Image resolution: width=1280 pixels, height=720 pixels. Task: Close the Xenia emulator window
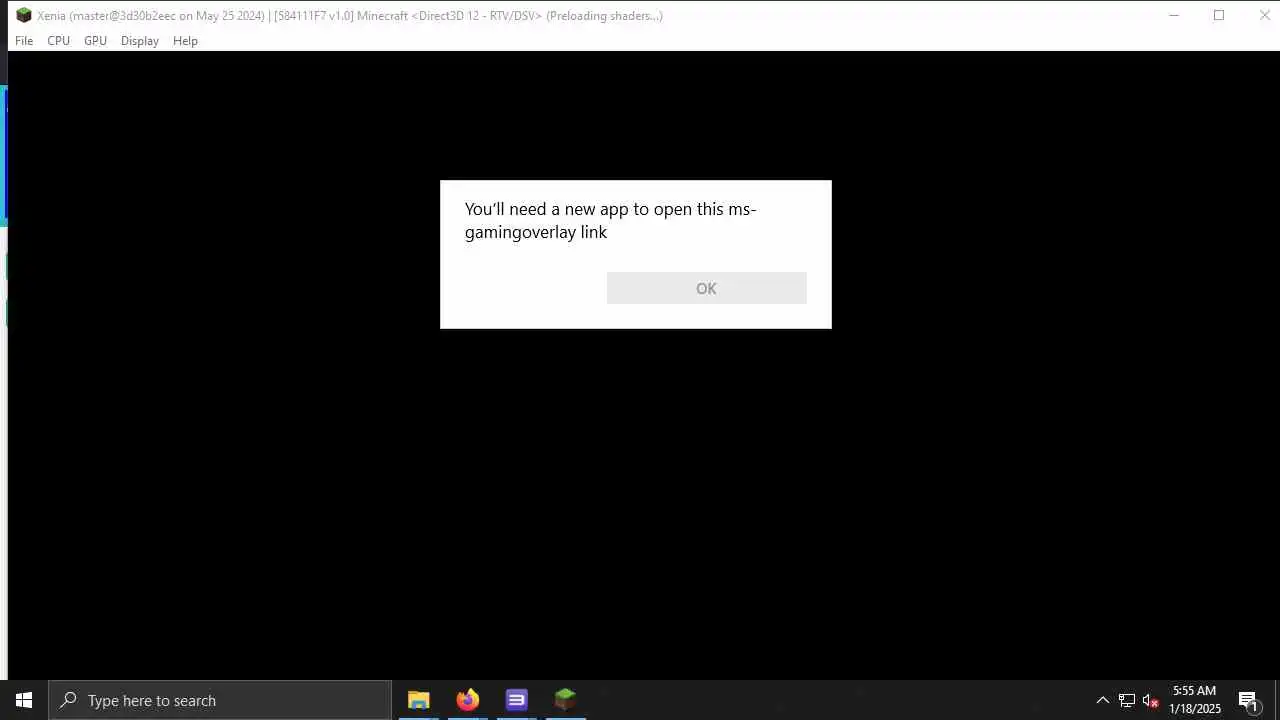pyautogui.click(x=1264, y=15)
